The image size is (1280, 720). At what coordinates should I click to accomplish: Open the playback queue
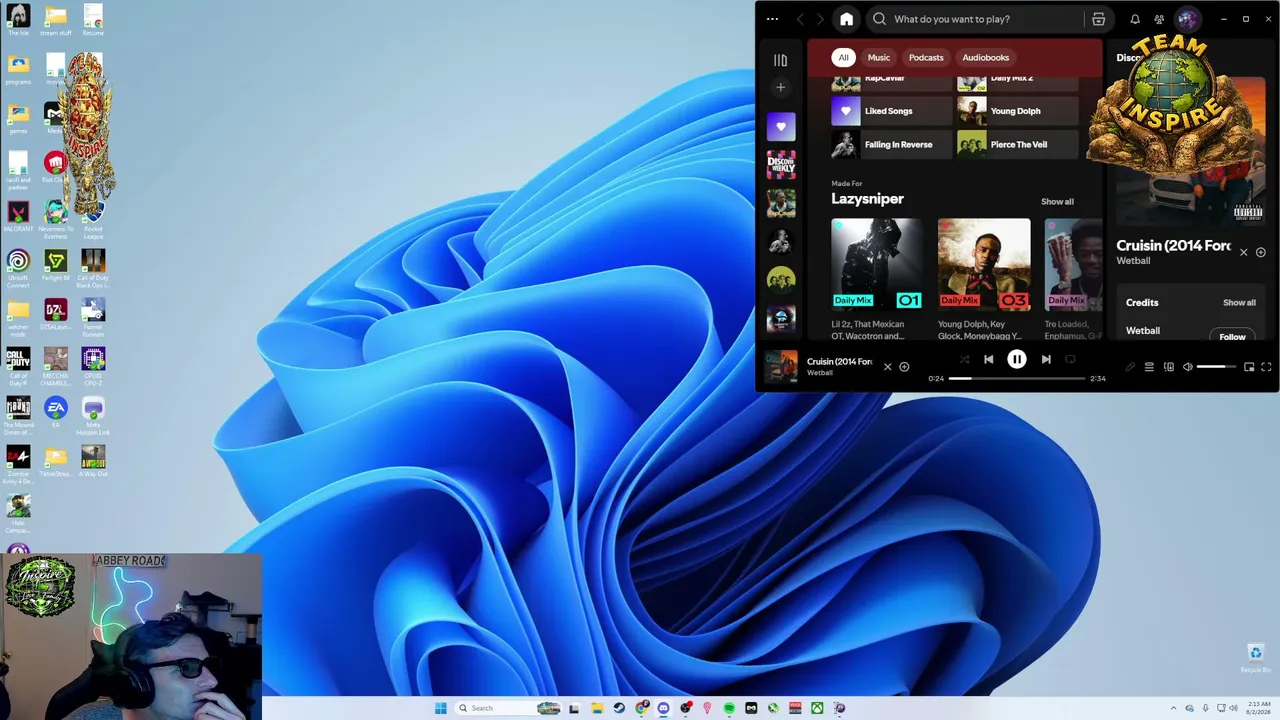click(1149, 367)
